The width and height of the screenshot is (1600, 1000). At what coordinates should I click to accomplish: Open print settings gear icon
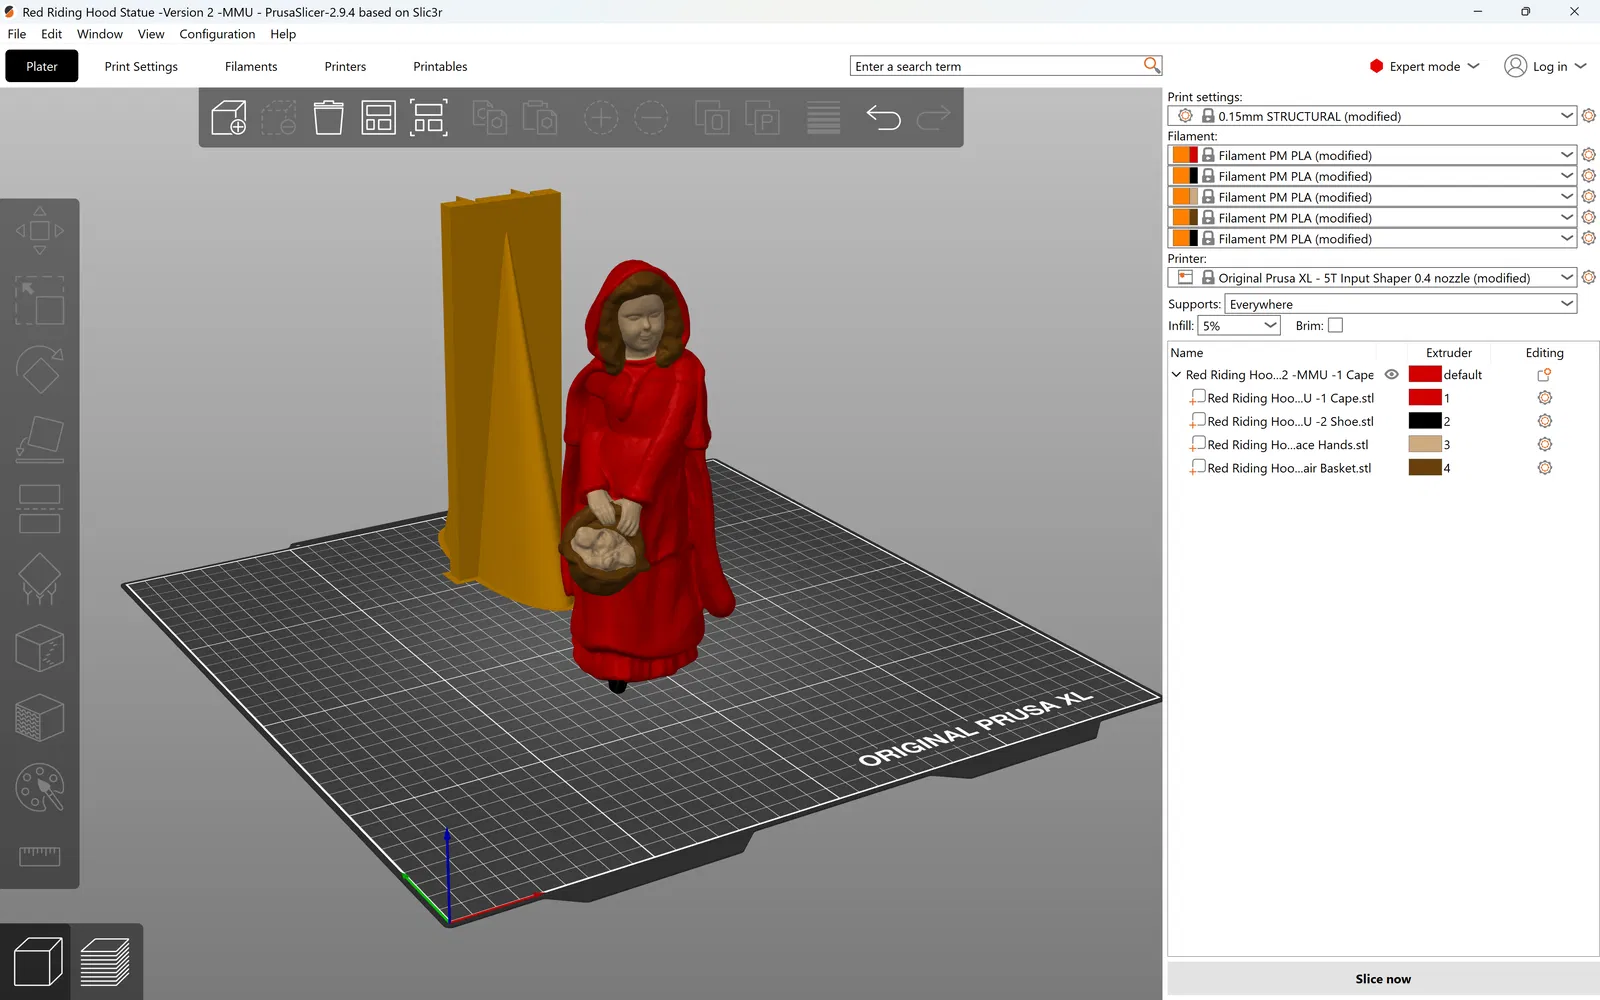[x=1589, y=116]
